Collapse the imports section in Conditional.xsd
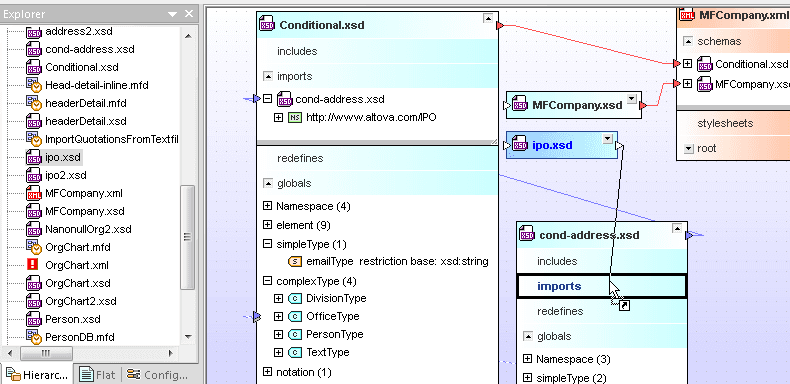This screenshot has height=384, width=790. [269, 77]
